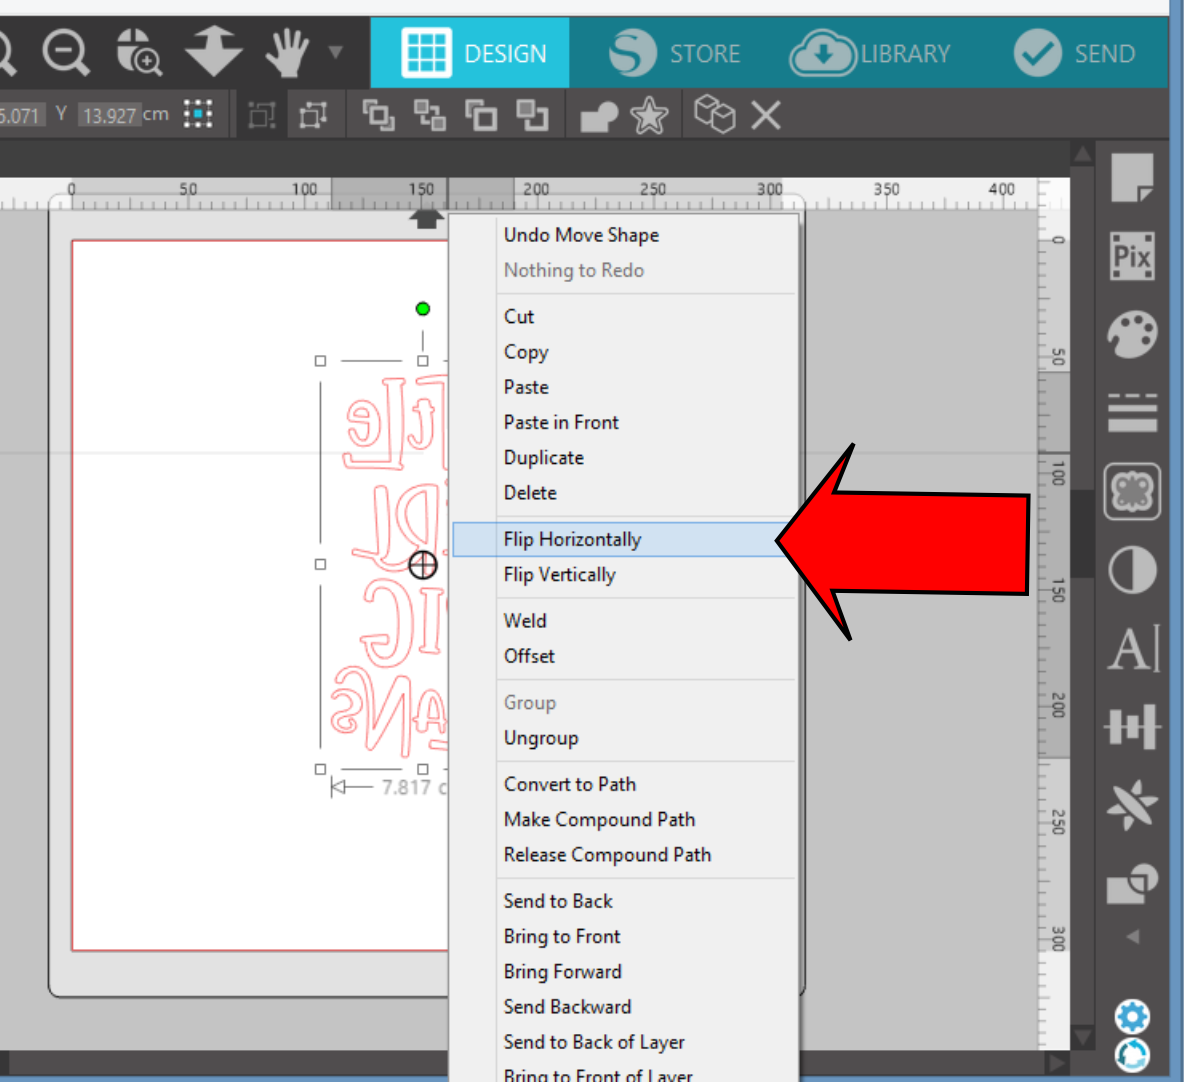Open the replicate windmill panel icon
1184x1082 pixels.
[1132, 805]
